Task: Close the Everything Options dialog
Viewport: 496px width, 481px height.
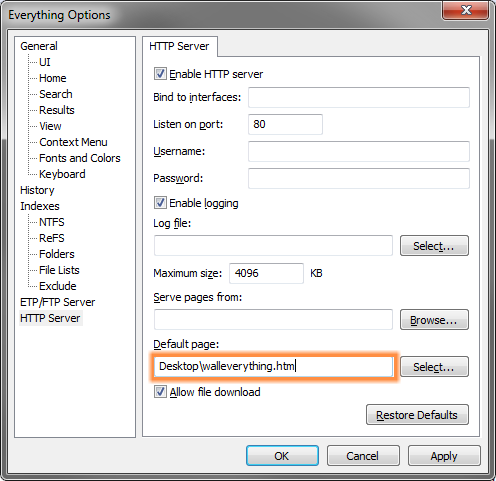Action: (466, 10)
